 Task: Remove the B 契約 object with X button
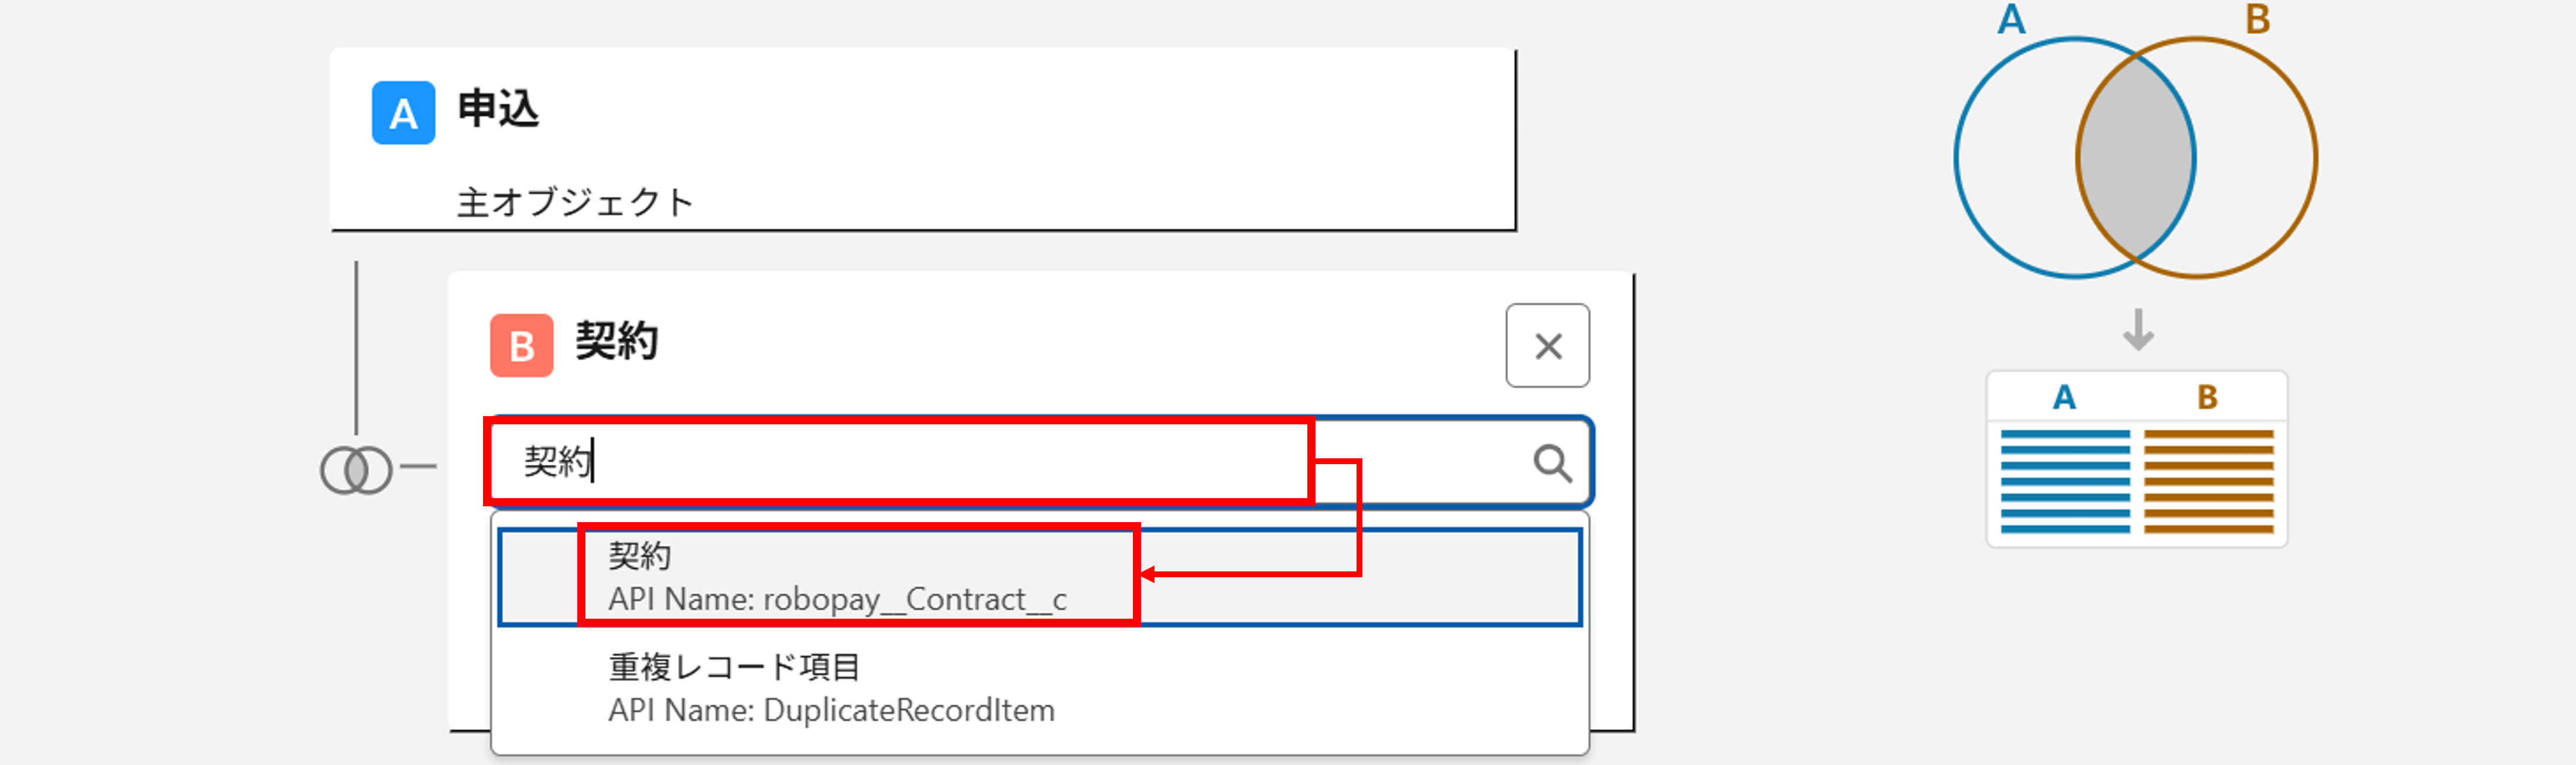[x=1547, y=346]
